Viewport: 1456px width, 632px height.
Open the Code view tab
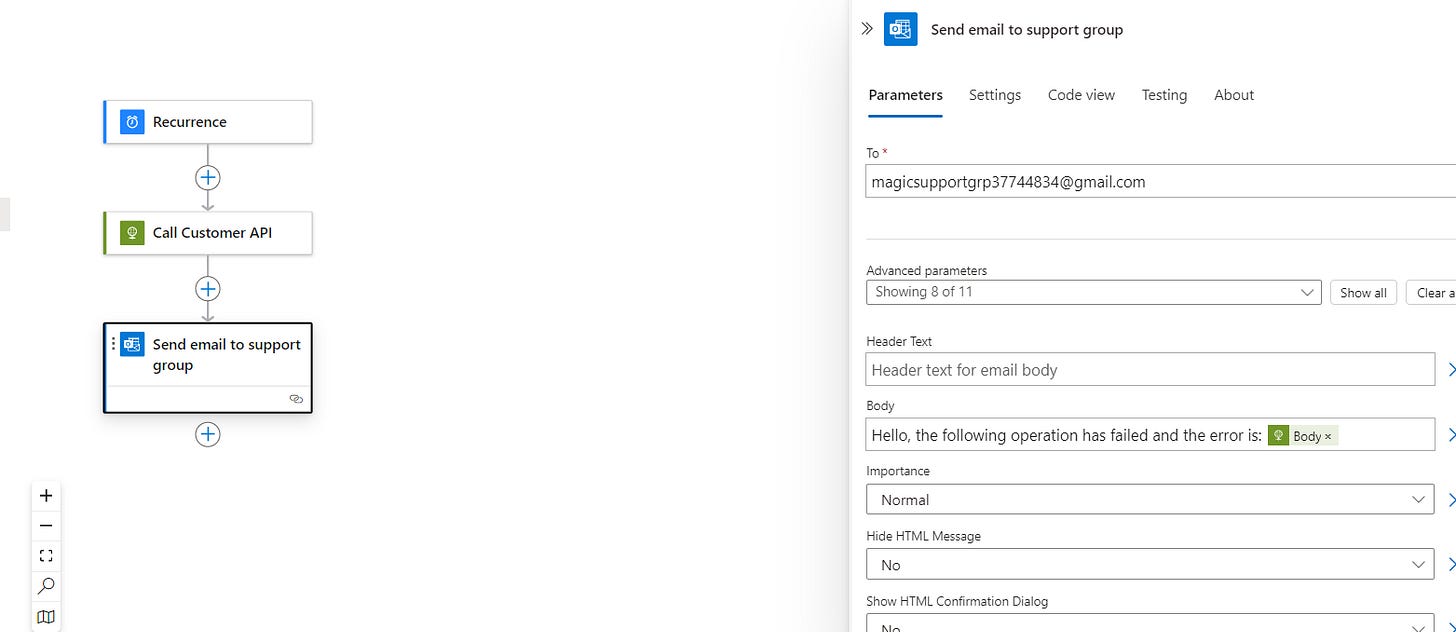point(1080,94)
